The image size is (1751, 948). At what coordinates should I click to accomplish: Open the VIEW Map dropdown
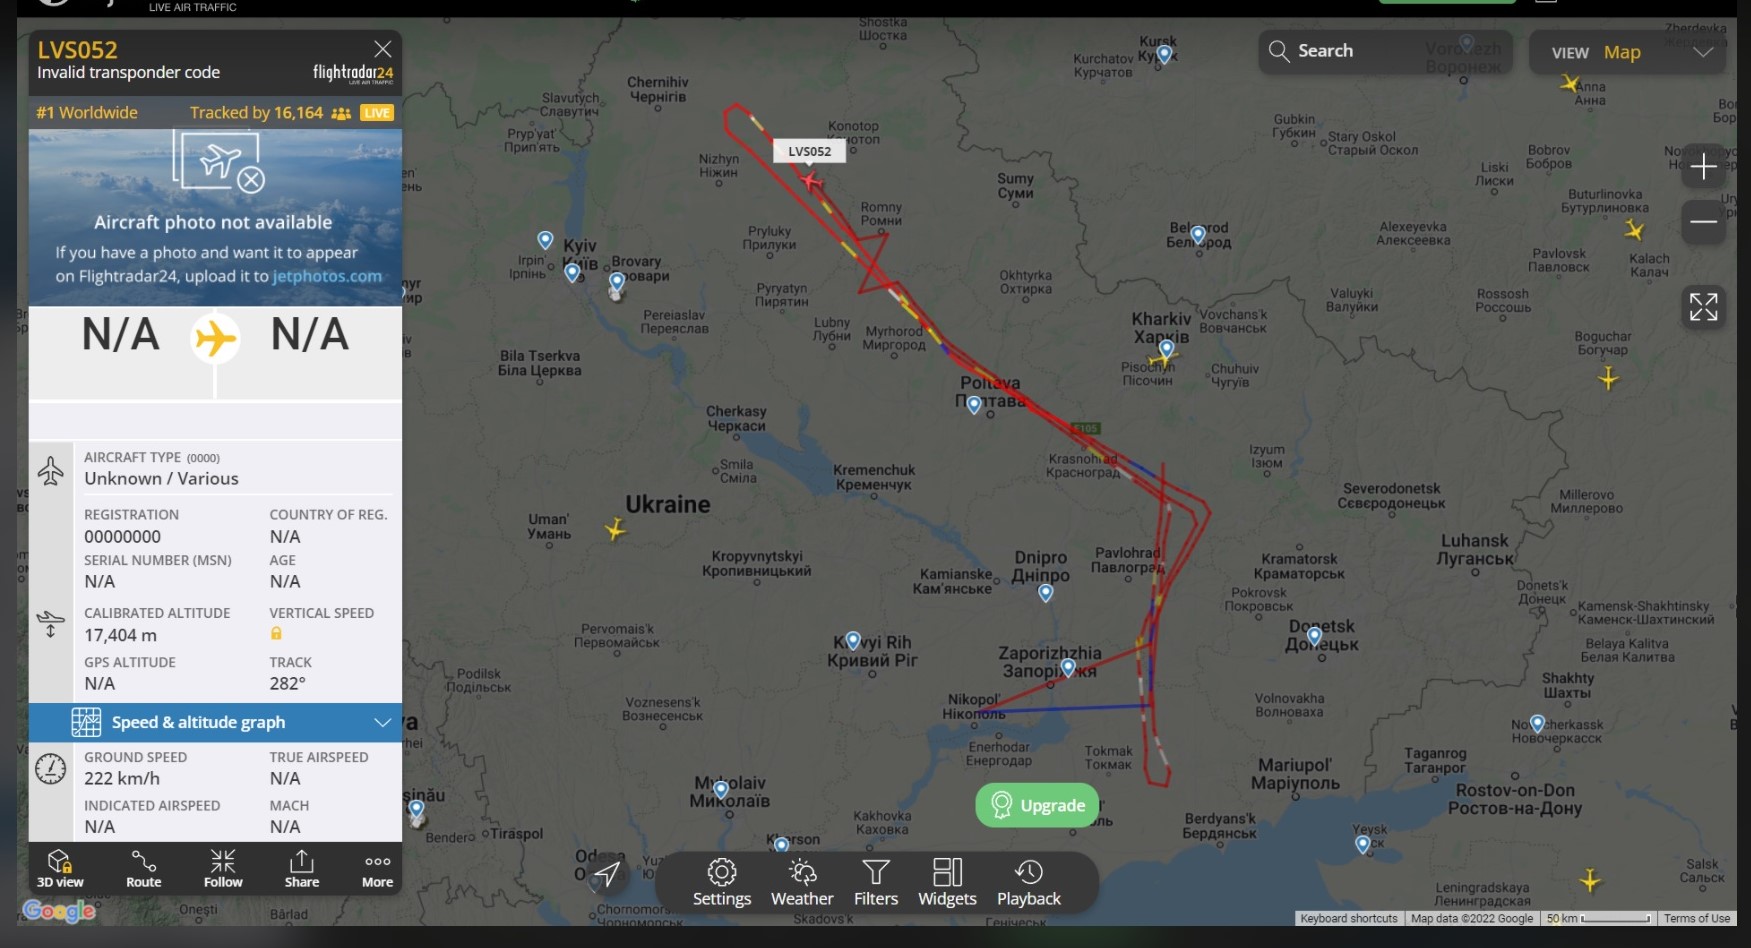pyautogui.click(x=1626, y=52)
